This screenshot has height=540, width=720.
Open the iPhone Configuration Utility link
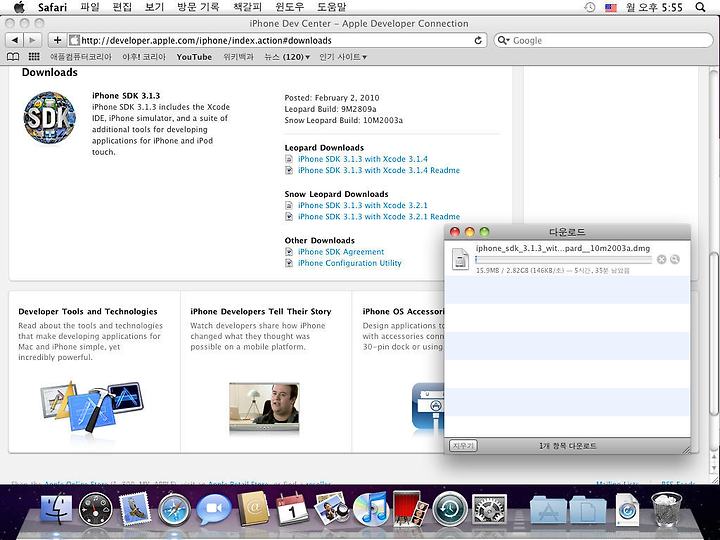pos(350,263)
